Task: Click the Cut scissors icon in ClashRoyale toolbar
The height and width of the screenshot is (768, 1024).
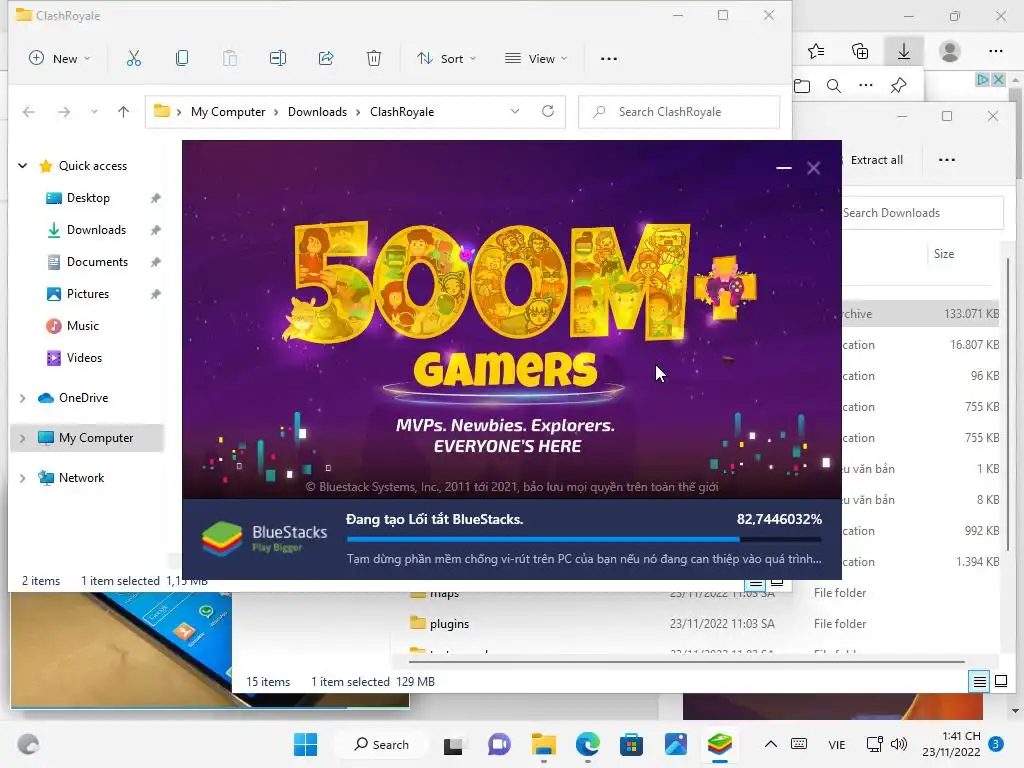Action: pyautogui.click(x=133, y=59)
